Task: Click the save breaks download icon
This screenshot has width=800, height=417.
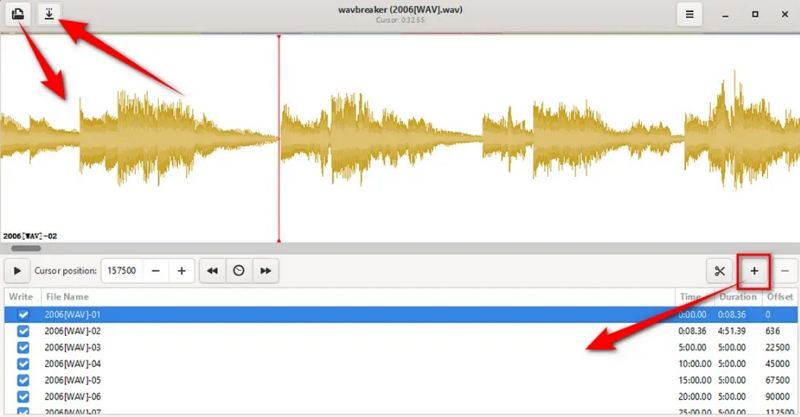Action: 49,14
